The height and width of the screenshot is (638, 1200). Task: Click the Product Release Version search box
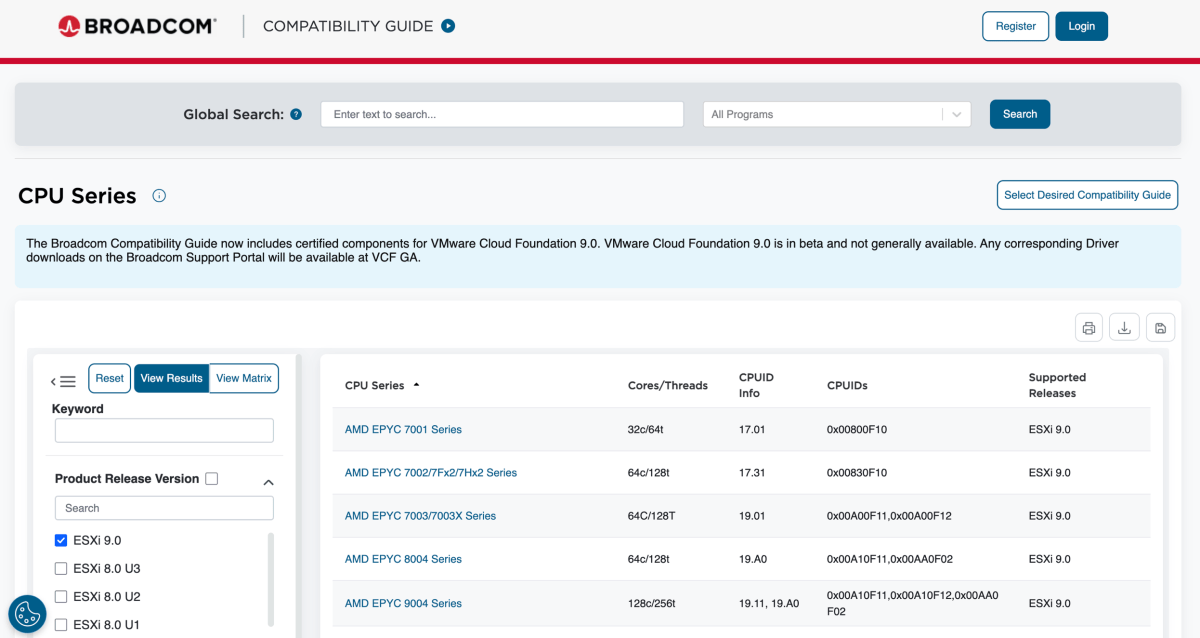(x=164, y=508)
